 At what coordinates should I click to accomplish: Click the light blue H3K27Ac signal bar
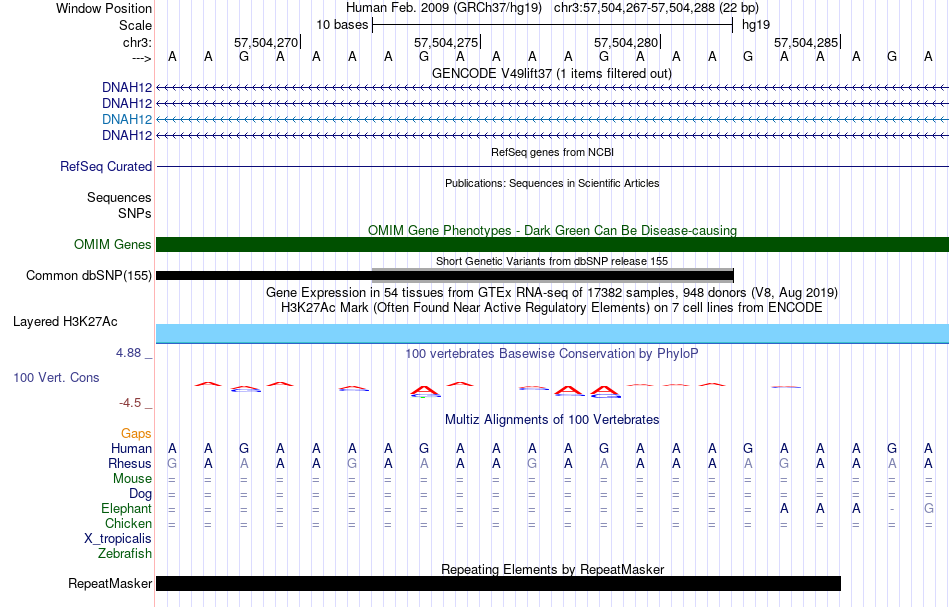552,334
